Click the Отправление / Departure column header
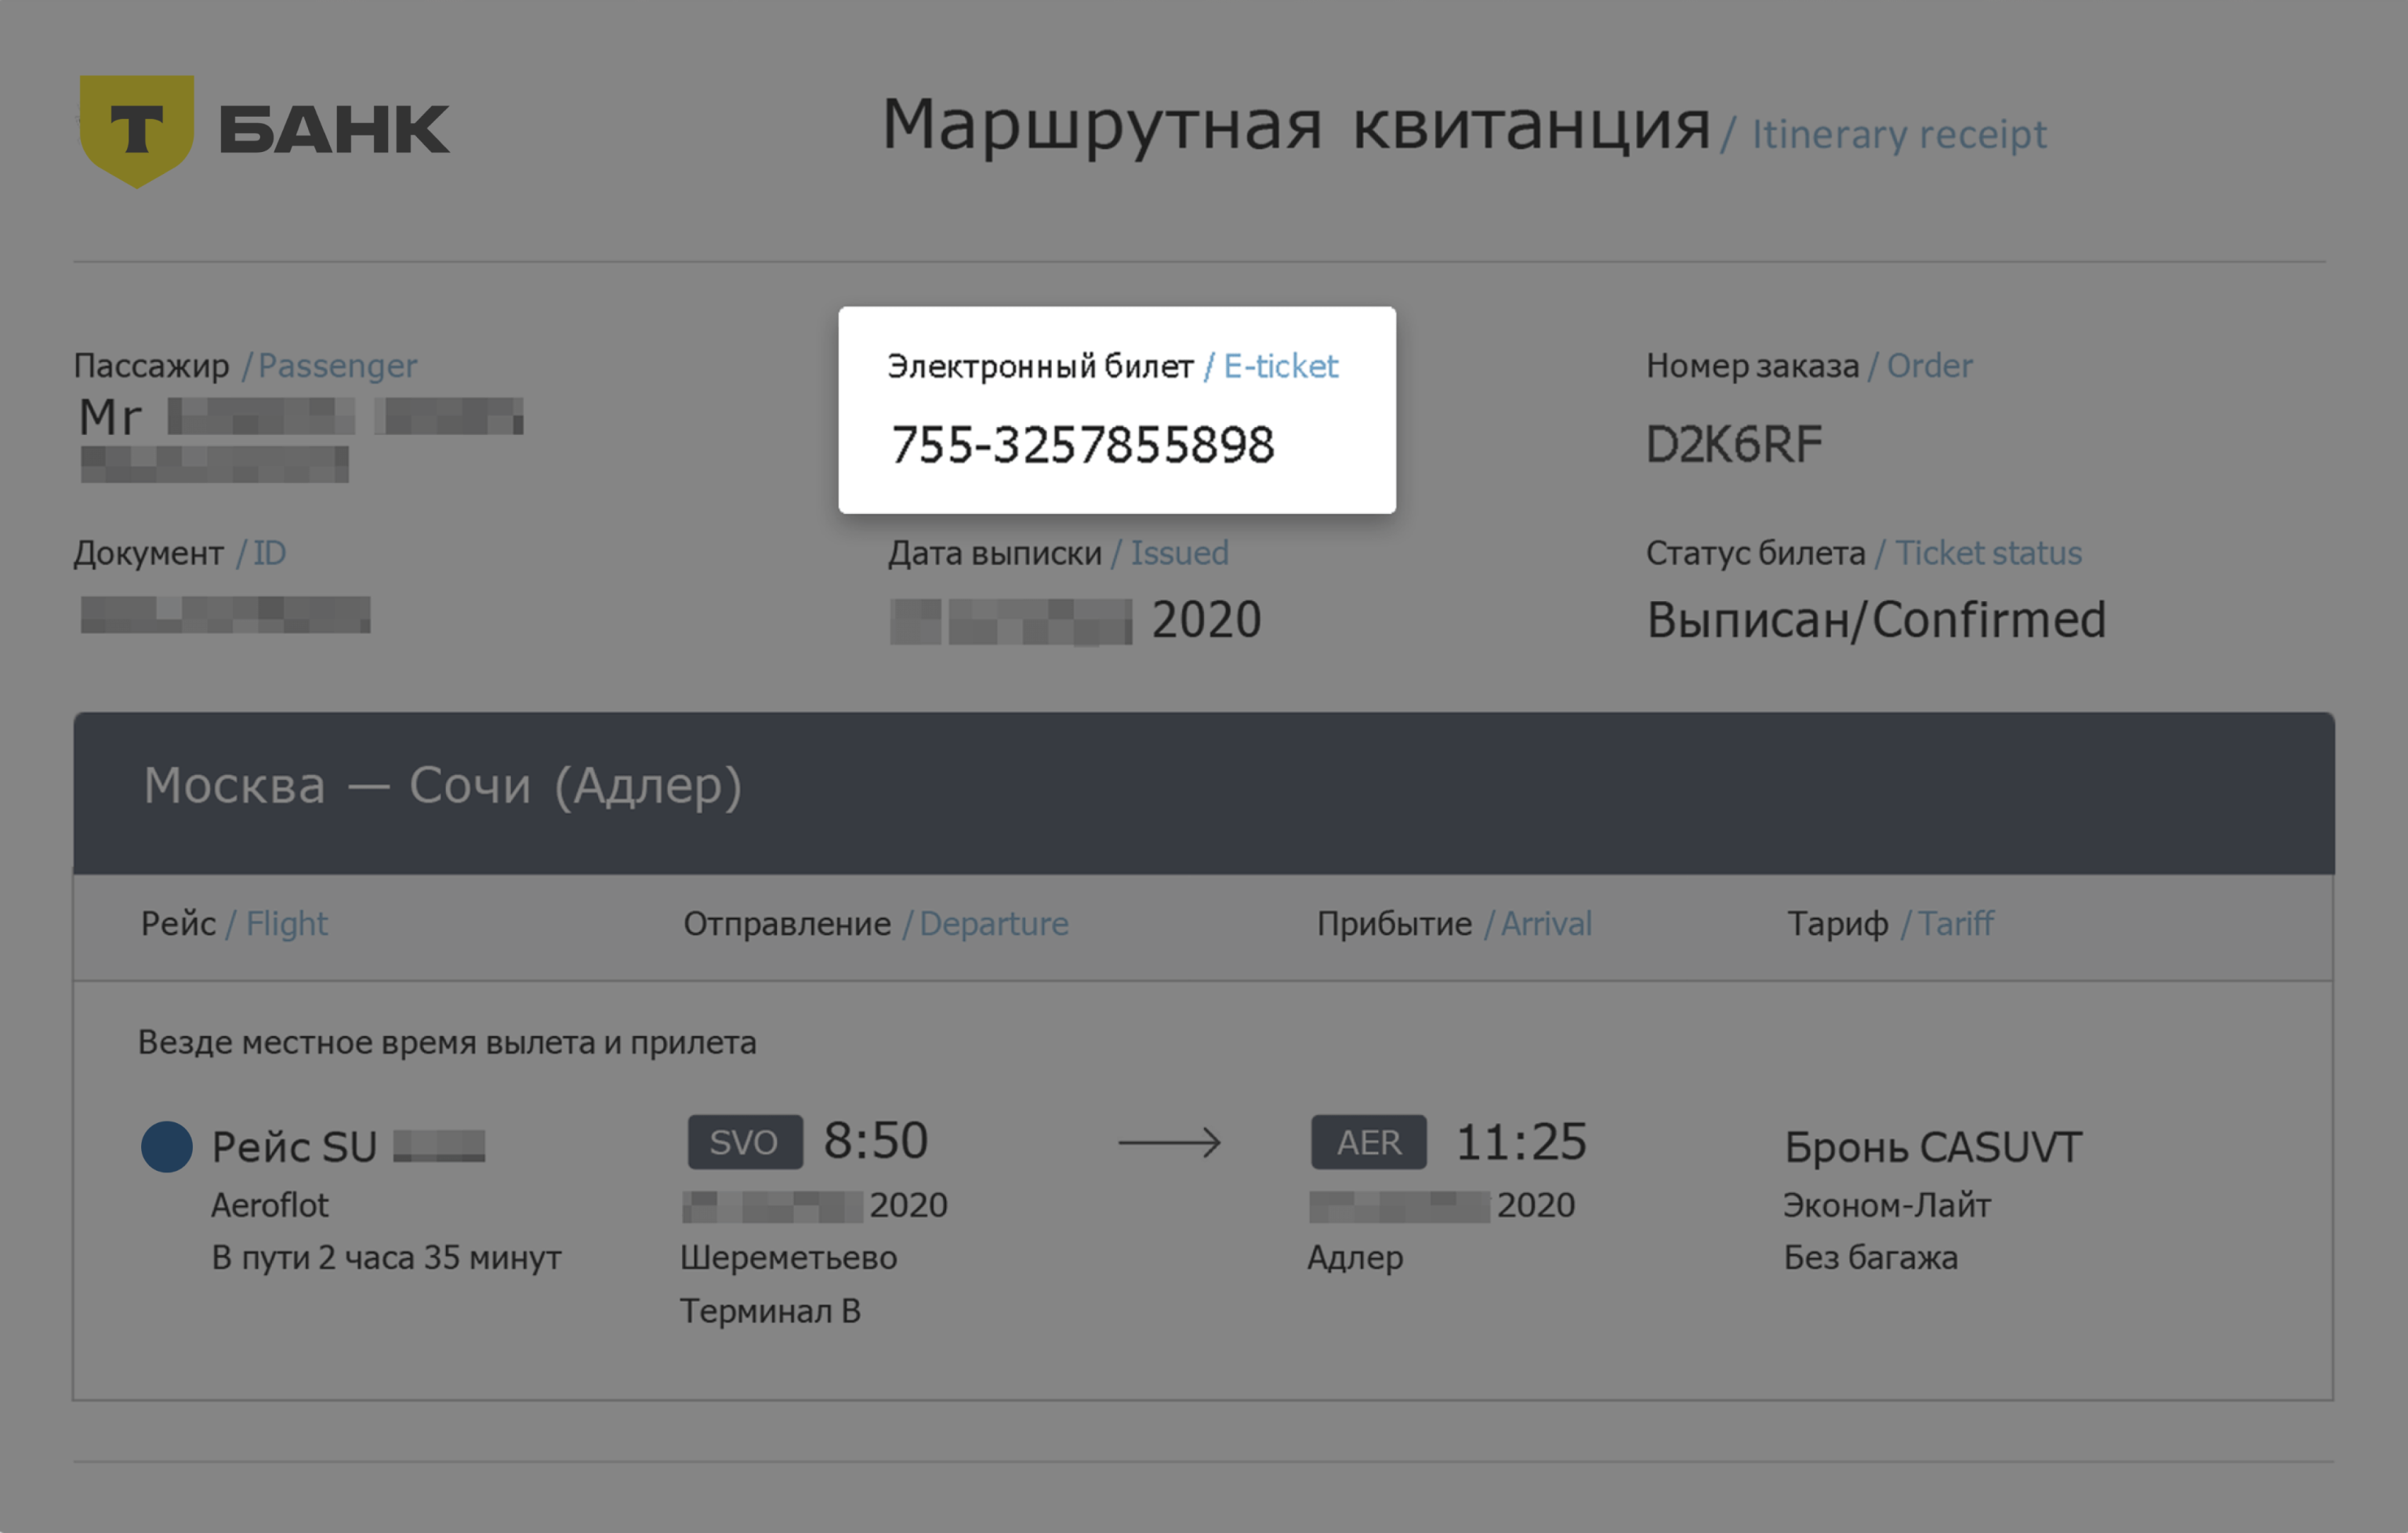This screenshot has height=1533, width=2408. (876, 923)
